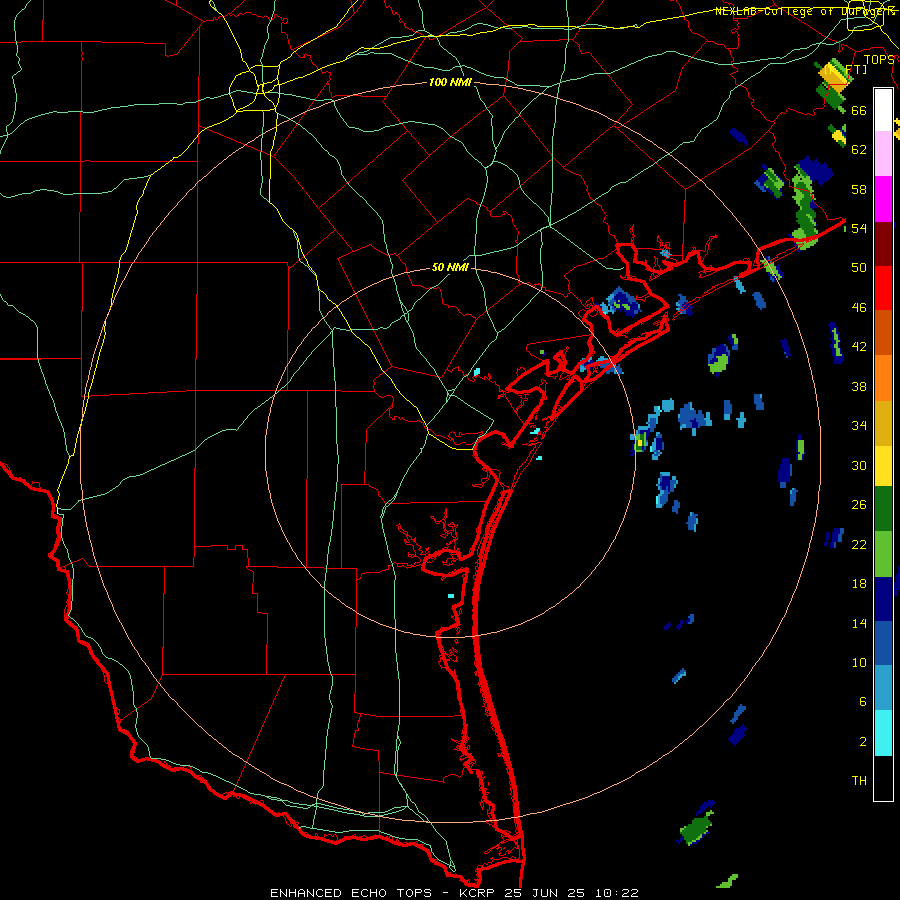Screen dimensions: 900x900
Task: Click the bright yellow legend swatch
Action: tap(883, 466)
